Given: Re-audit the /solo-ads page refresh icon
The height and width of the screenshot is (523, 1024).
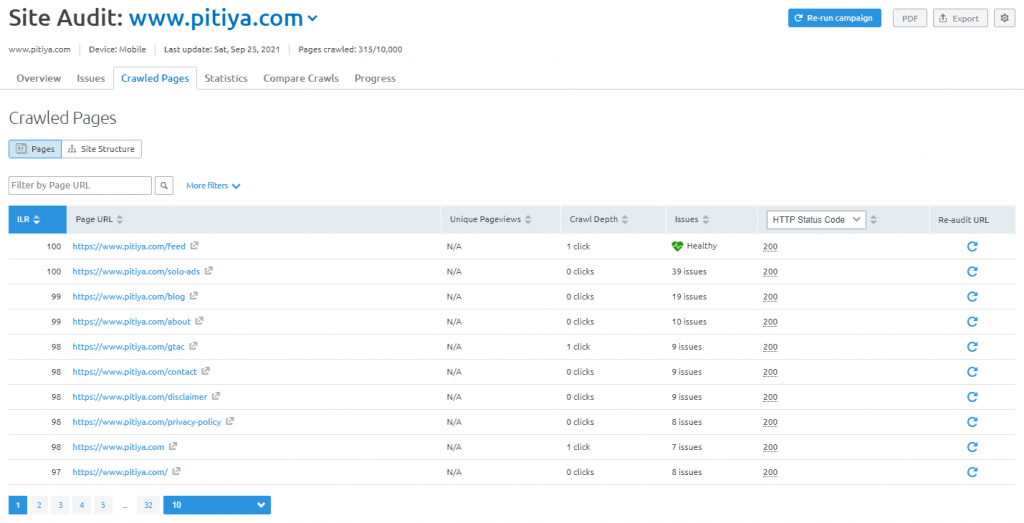Looking at the screenshot, I should click(x=972, y=272).
